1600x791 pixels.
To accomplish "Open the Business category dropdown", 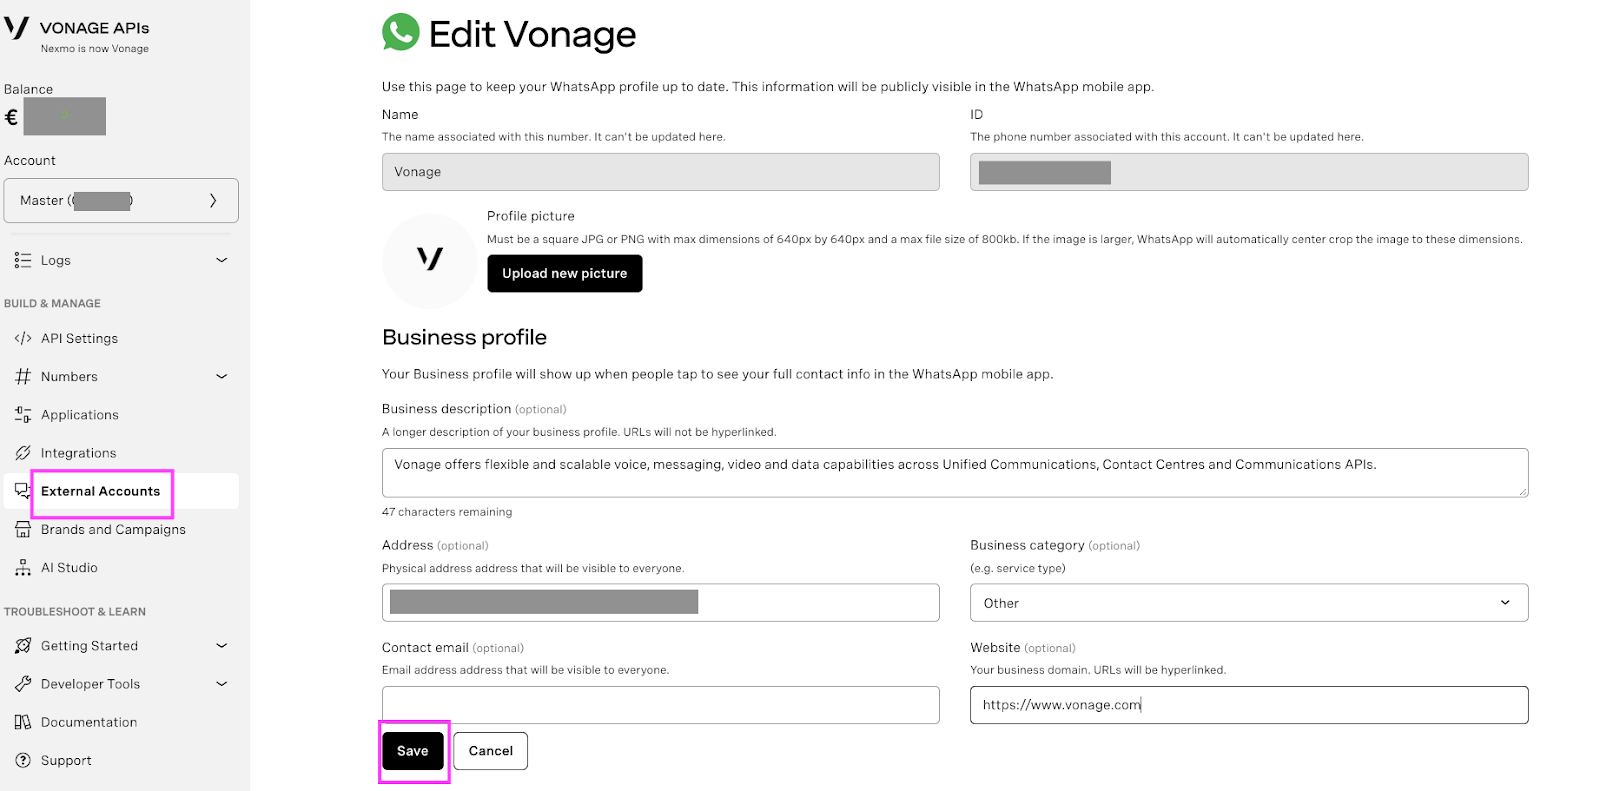I will pyautogui.click(x=1249, y=603).
